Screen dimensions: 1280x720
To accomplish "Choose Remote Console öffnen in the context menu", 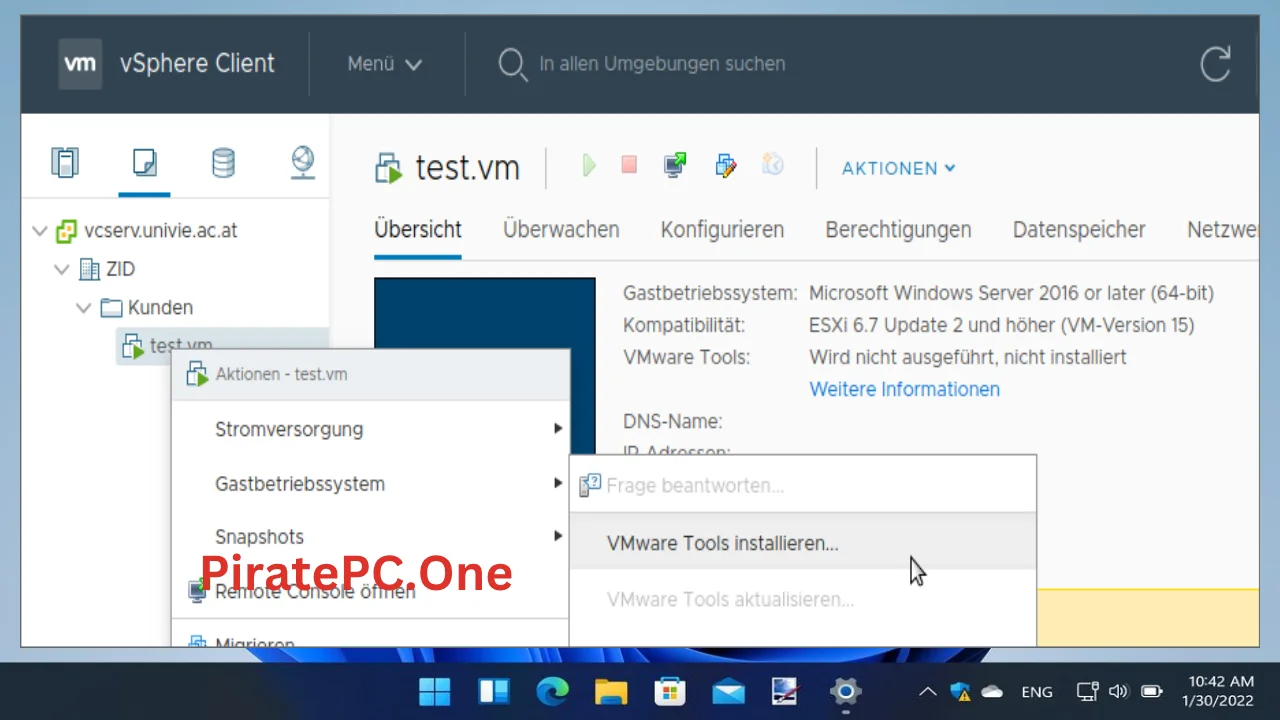I will tap(370, 591).
